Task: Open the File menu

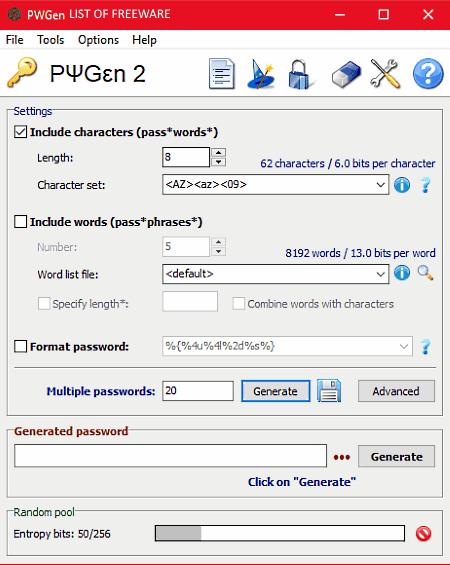Action: [x=15, y=40]
